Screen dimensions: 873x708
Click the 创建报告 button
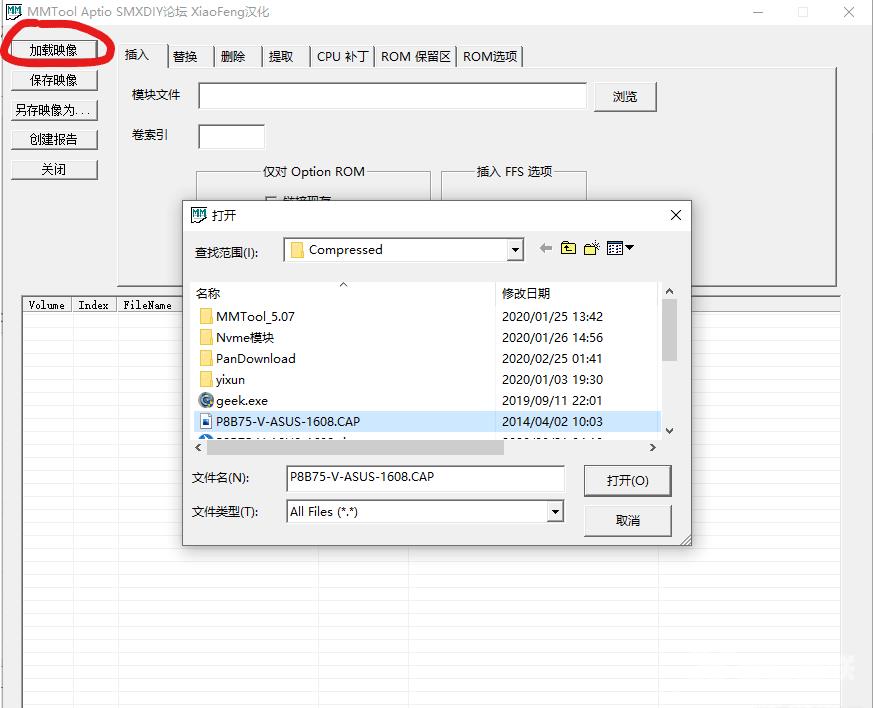click(54, 140)
